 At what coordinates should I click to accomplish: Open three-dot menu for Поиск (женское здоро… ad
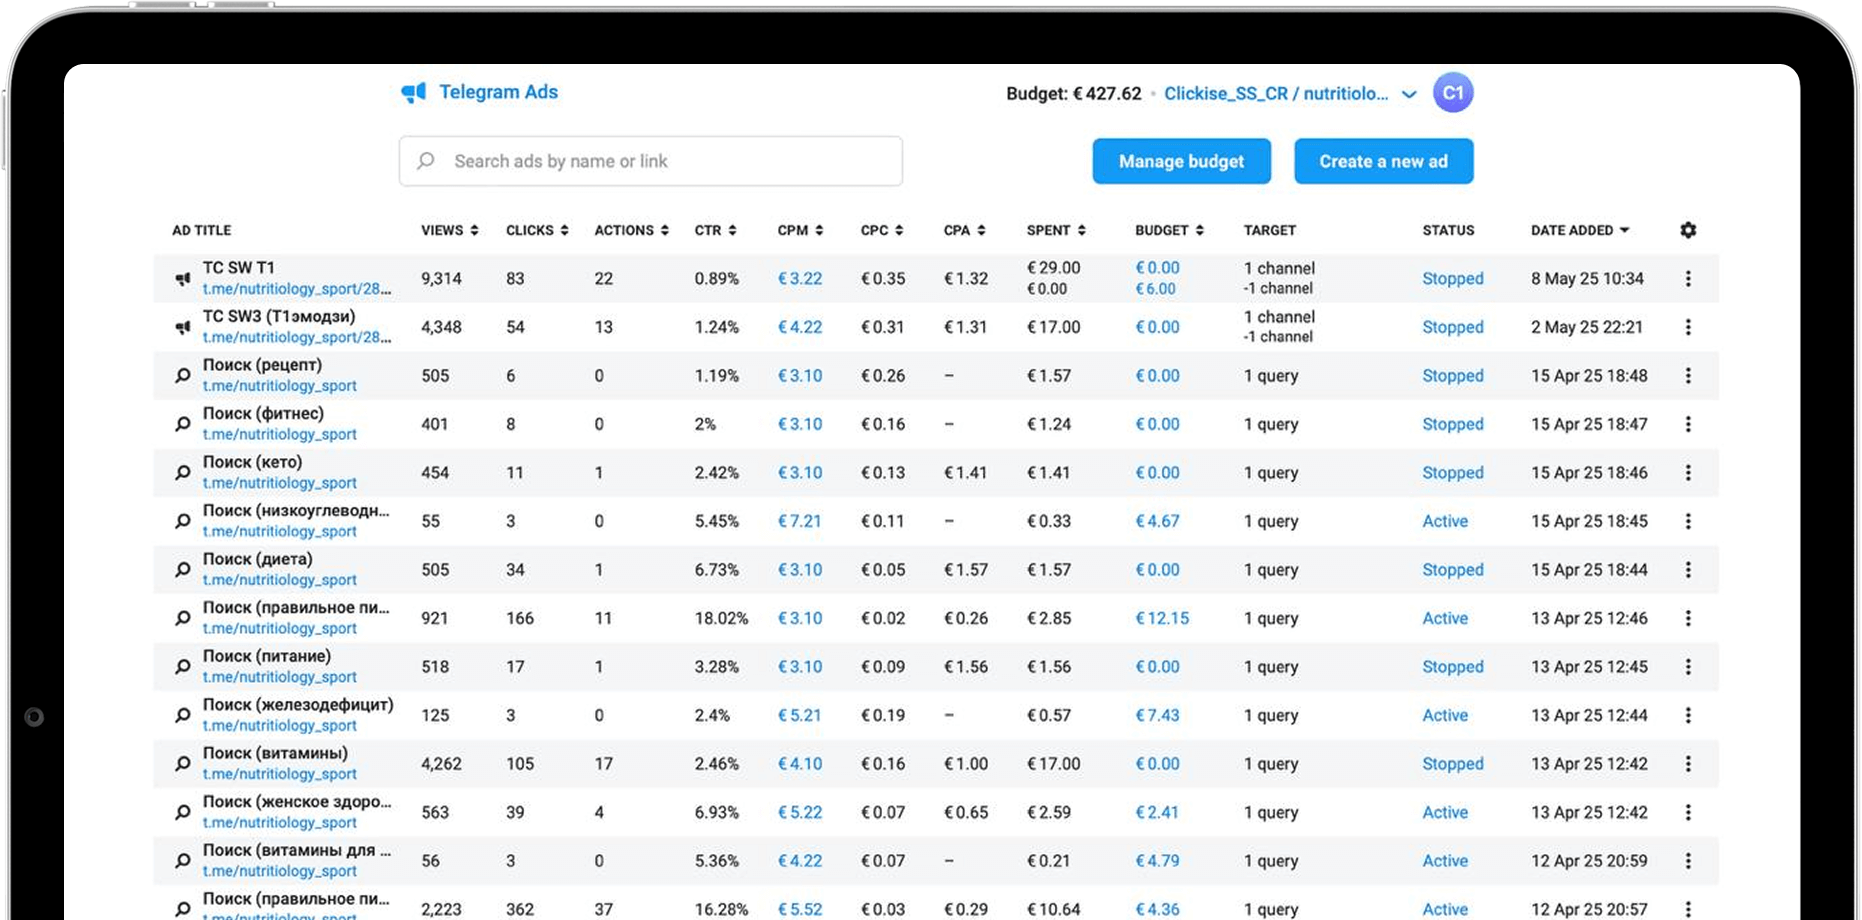[x=1688, y=812]
